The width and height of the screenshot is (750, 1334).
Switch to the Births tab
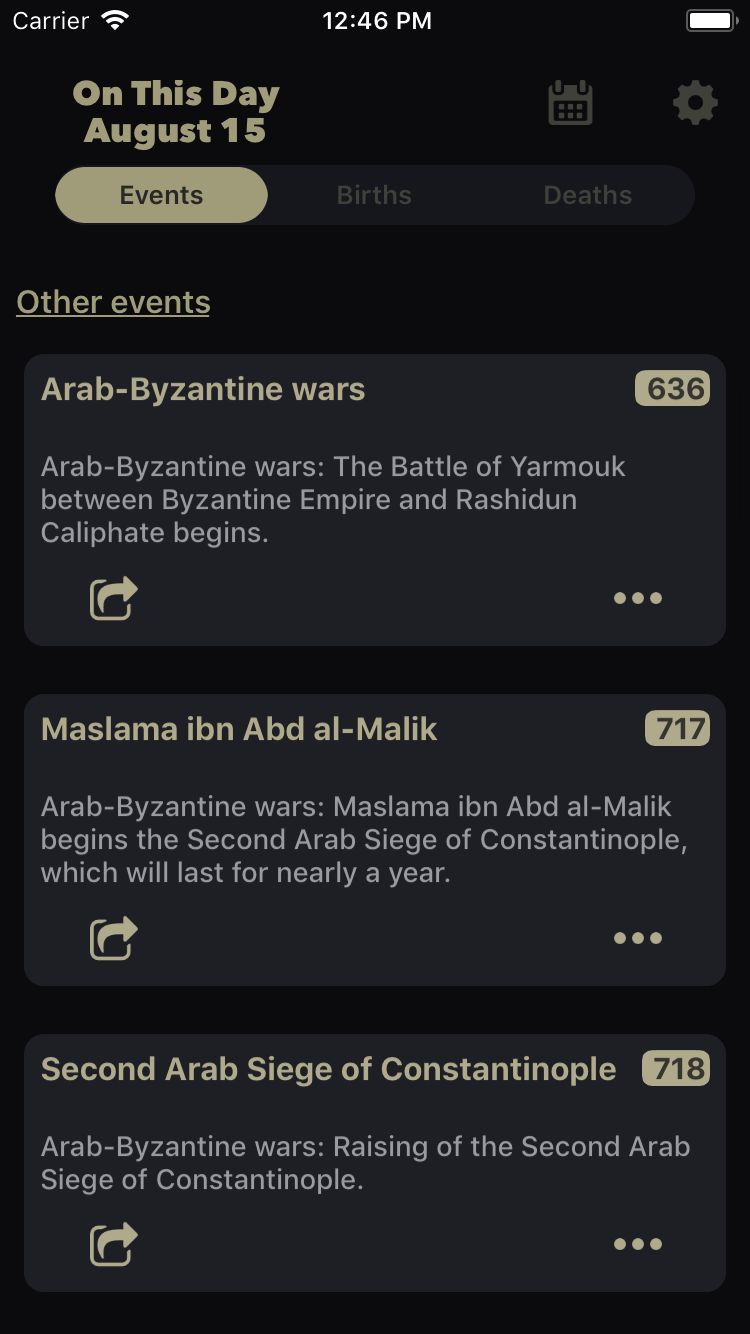(374, 195)
